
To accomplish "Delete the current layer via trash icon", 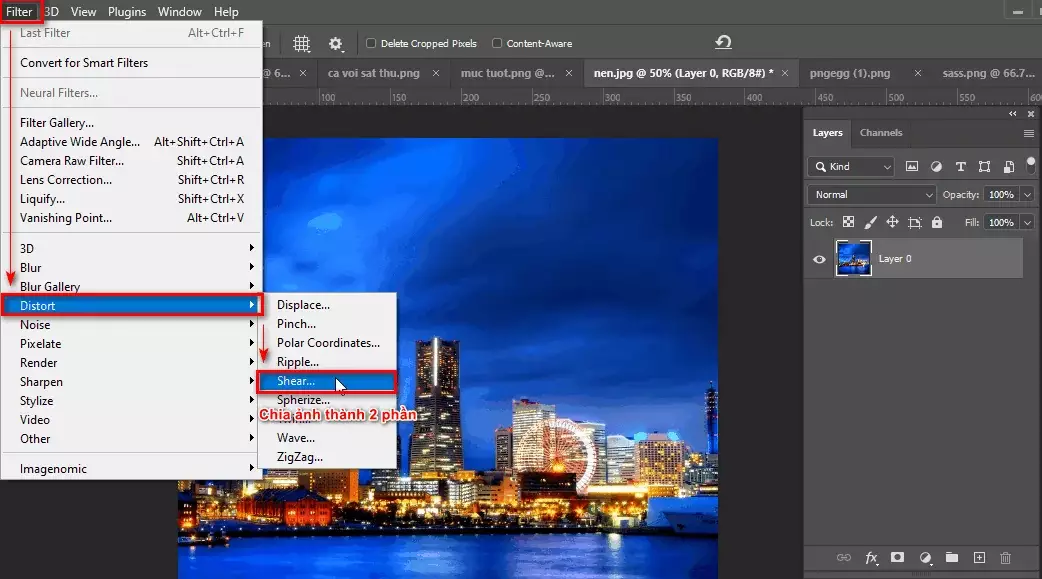I will (1006, 558).
